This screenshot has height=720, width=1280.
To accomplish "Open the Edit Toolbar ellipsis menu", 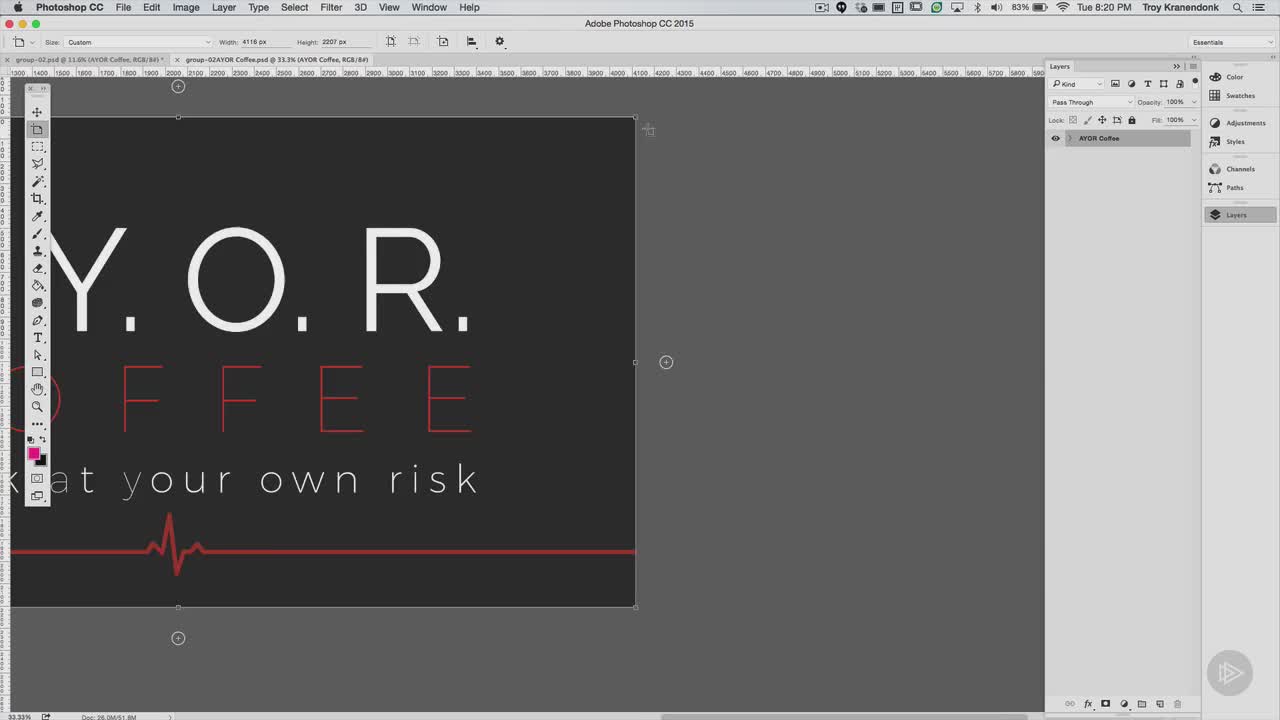I will click(37, 424).
